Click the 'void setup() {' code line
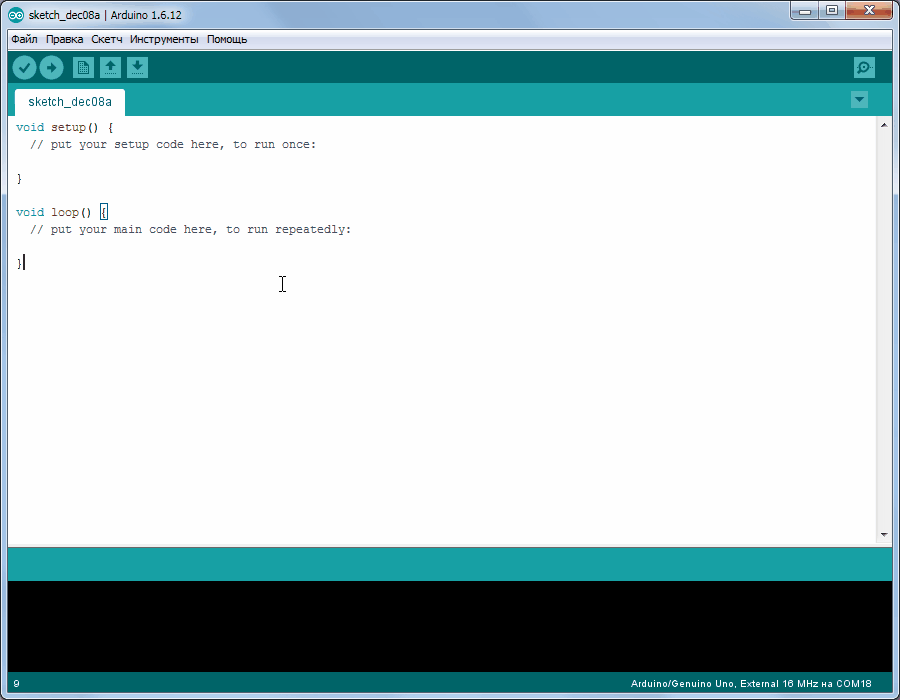This screenshot has width=900, height=700. click(65, 127)
